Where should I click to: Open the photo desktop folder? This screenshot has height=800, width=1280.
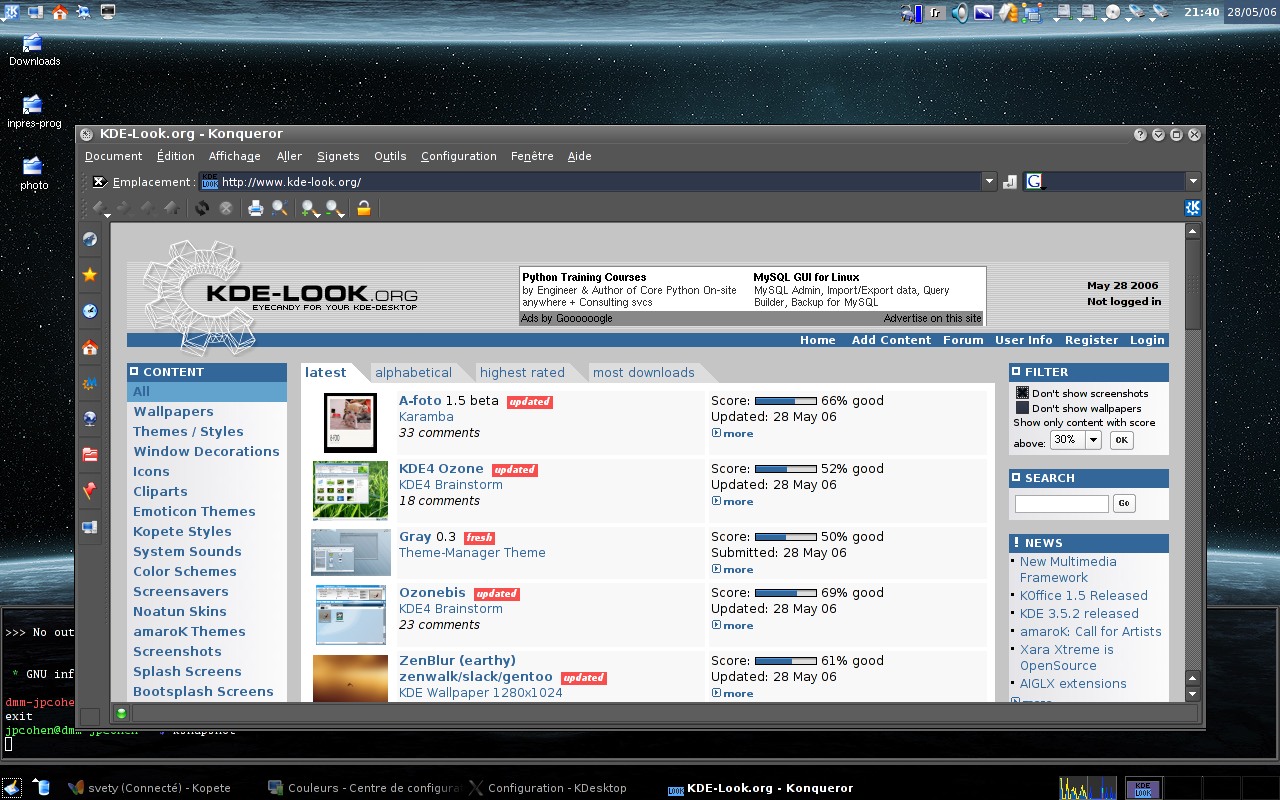click(x=34, y=174)
